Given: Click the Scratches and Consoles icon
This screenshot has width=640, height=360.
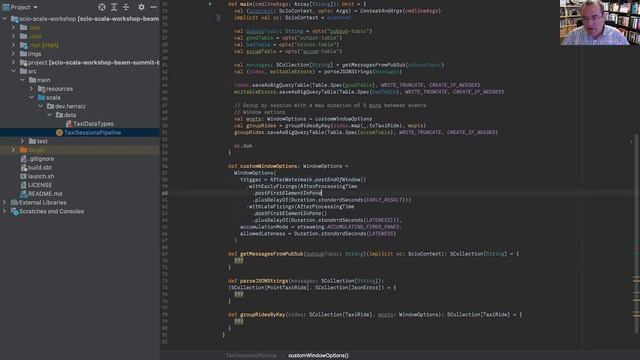Looking at the screenshot, I should pos(14,211).
